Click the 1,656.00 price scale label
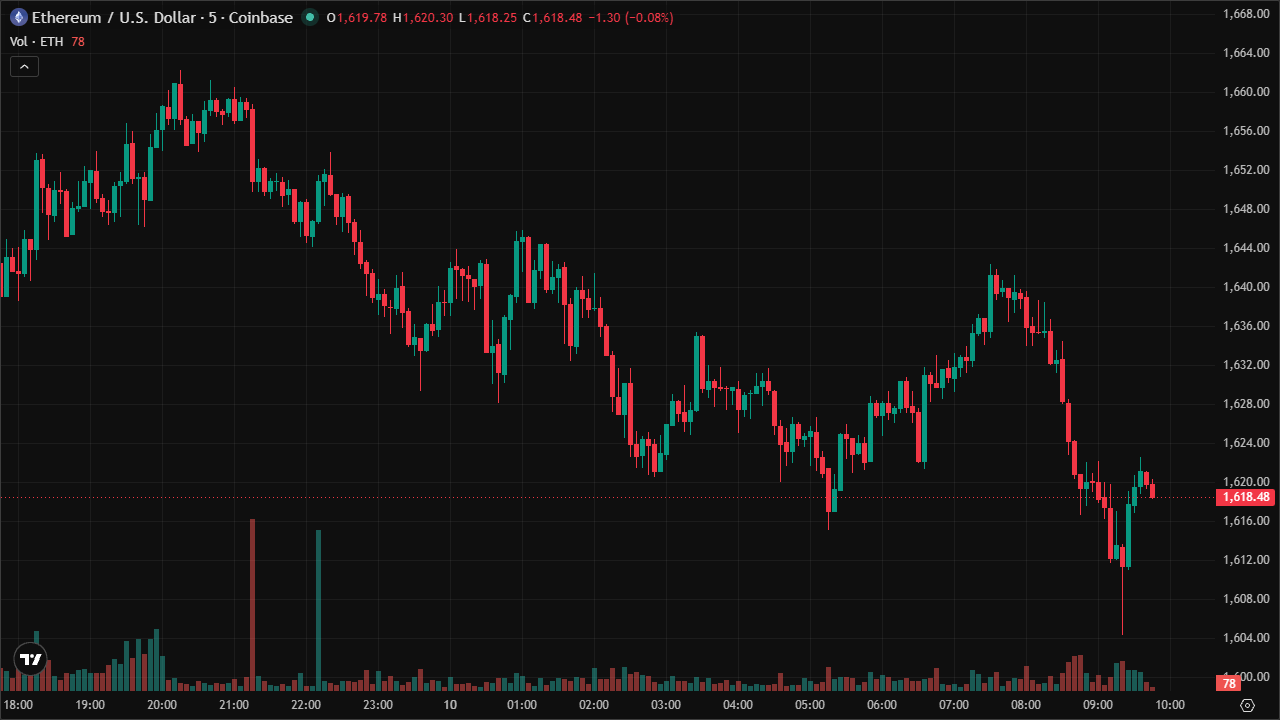This screenshot has width=1280, height=720. (x=1246, y=130)
